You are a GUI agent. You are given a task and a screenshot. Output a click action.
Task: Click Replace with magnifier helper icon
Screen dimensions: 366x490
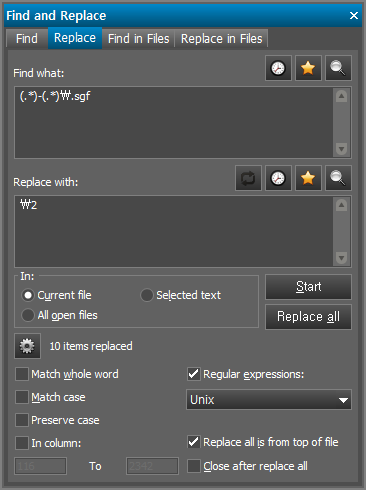pos(338,178)
